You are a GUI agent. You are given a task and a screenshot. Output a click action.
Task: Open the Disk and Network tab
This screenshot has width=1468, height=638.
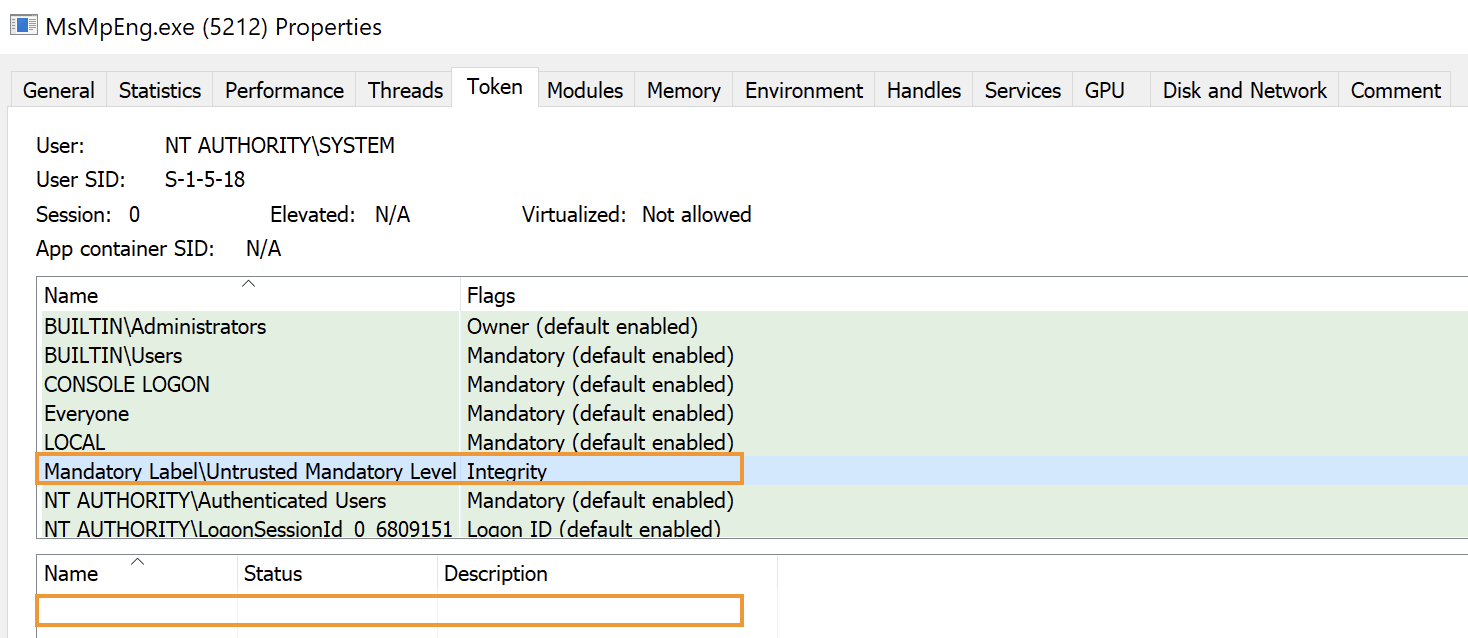[1244, 90]
